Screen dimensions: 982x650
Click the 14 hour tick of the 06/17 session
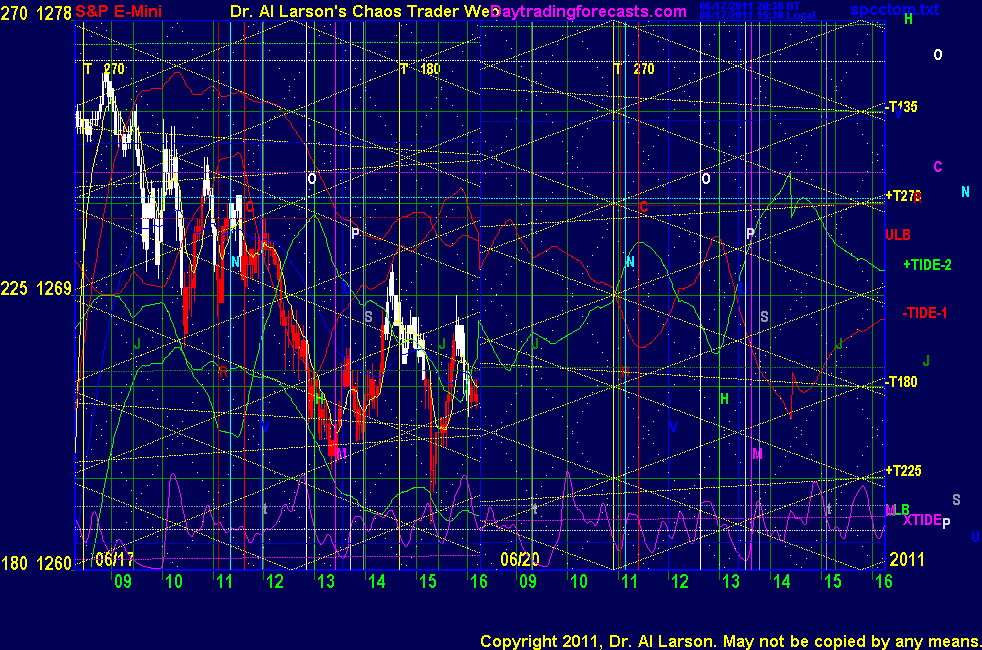coord(376,582)
